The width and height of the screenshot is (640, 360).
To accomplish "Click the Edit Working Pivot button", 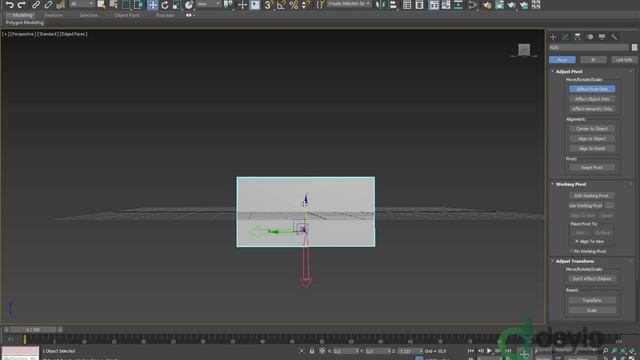I will [x=592, y=196].
